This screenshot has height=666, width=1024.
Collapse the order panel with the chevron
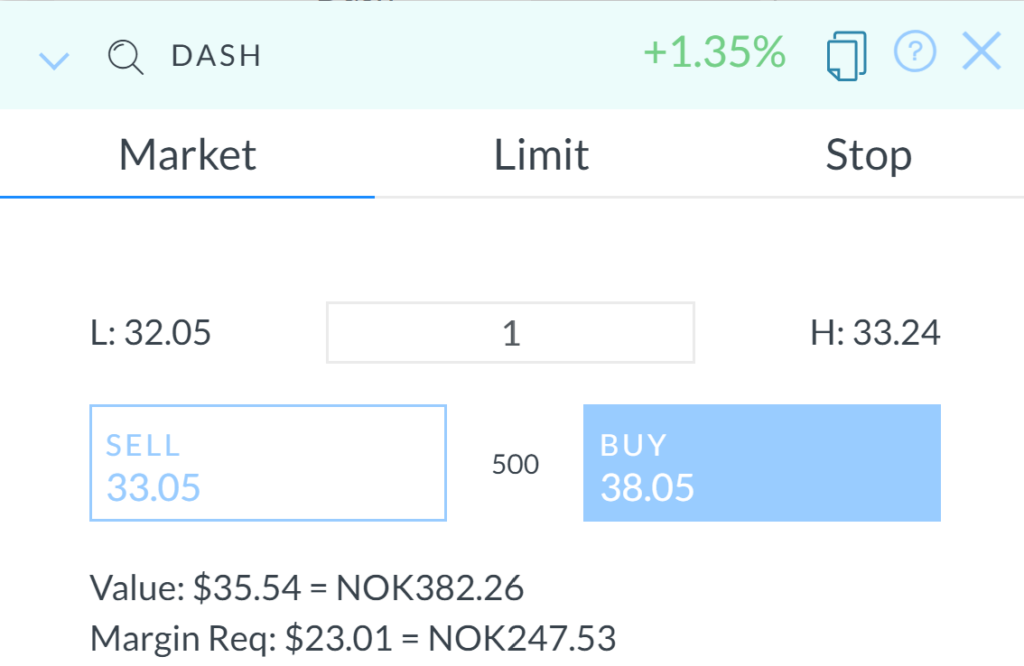54,60
